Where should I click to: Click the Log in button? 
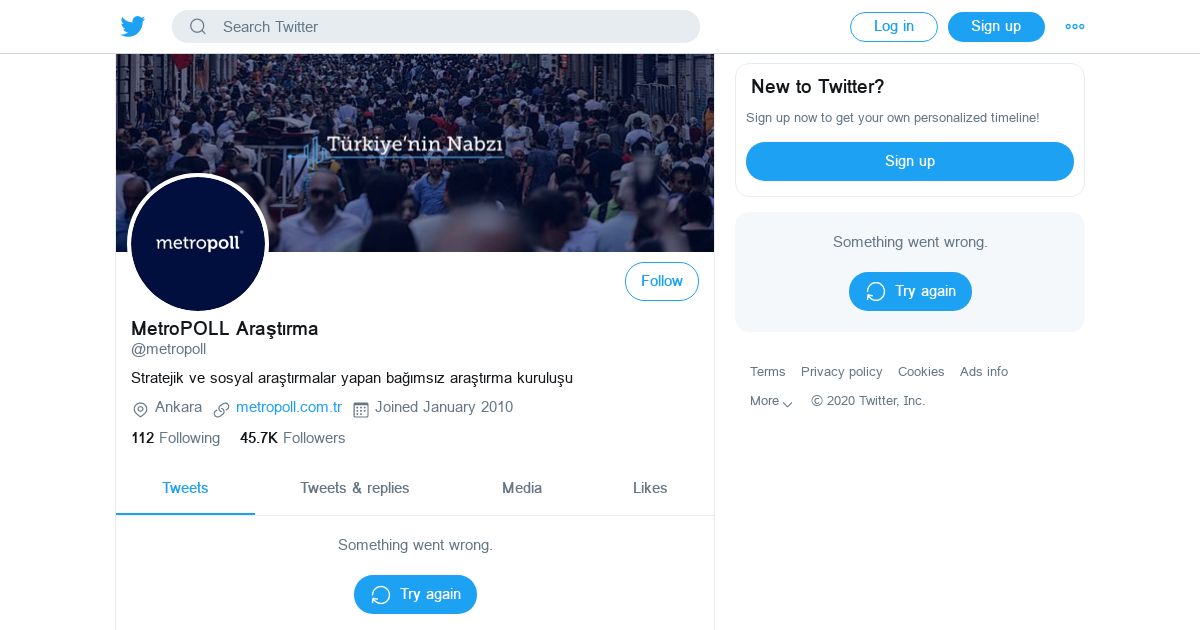click(893, 27)
